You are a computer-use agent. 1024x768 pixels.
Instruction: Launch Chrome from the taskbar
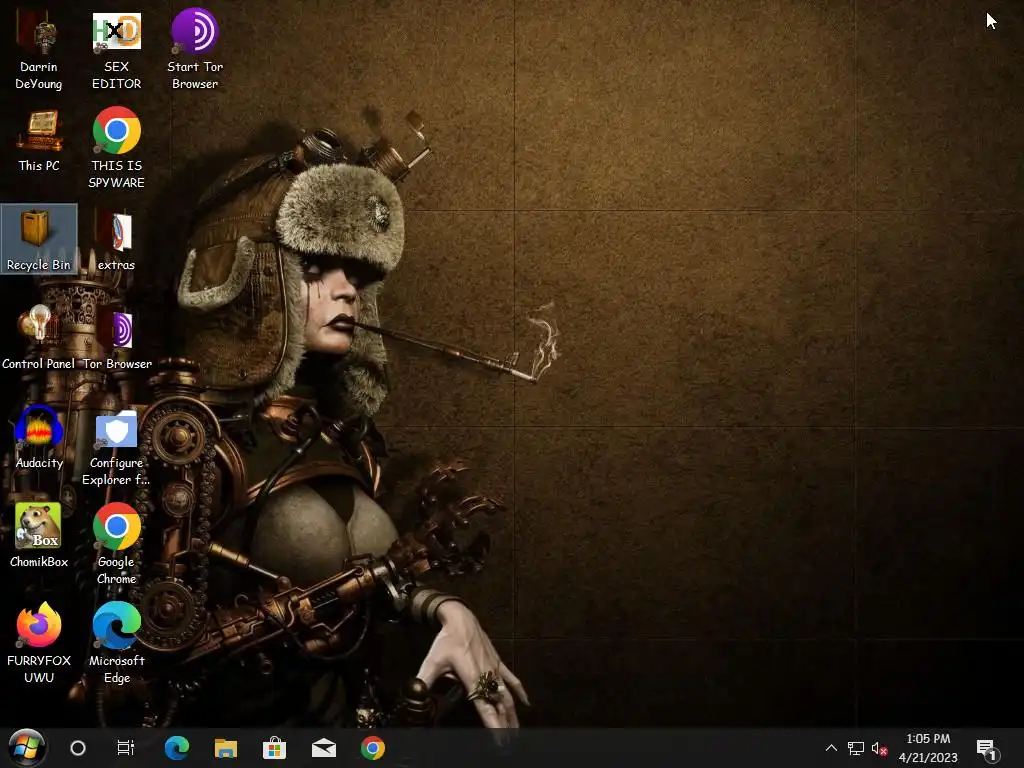click(373, 748)
